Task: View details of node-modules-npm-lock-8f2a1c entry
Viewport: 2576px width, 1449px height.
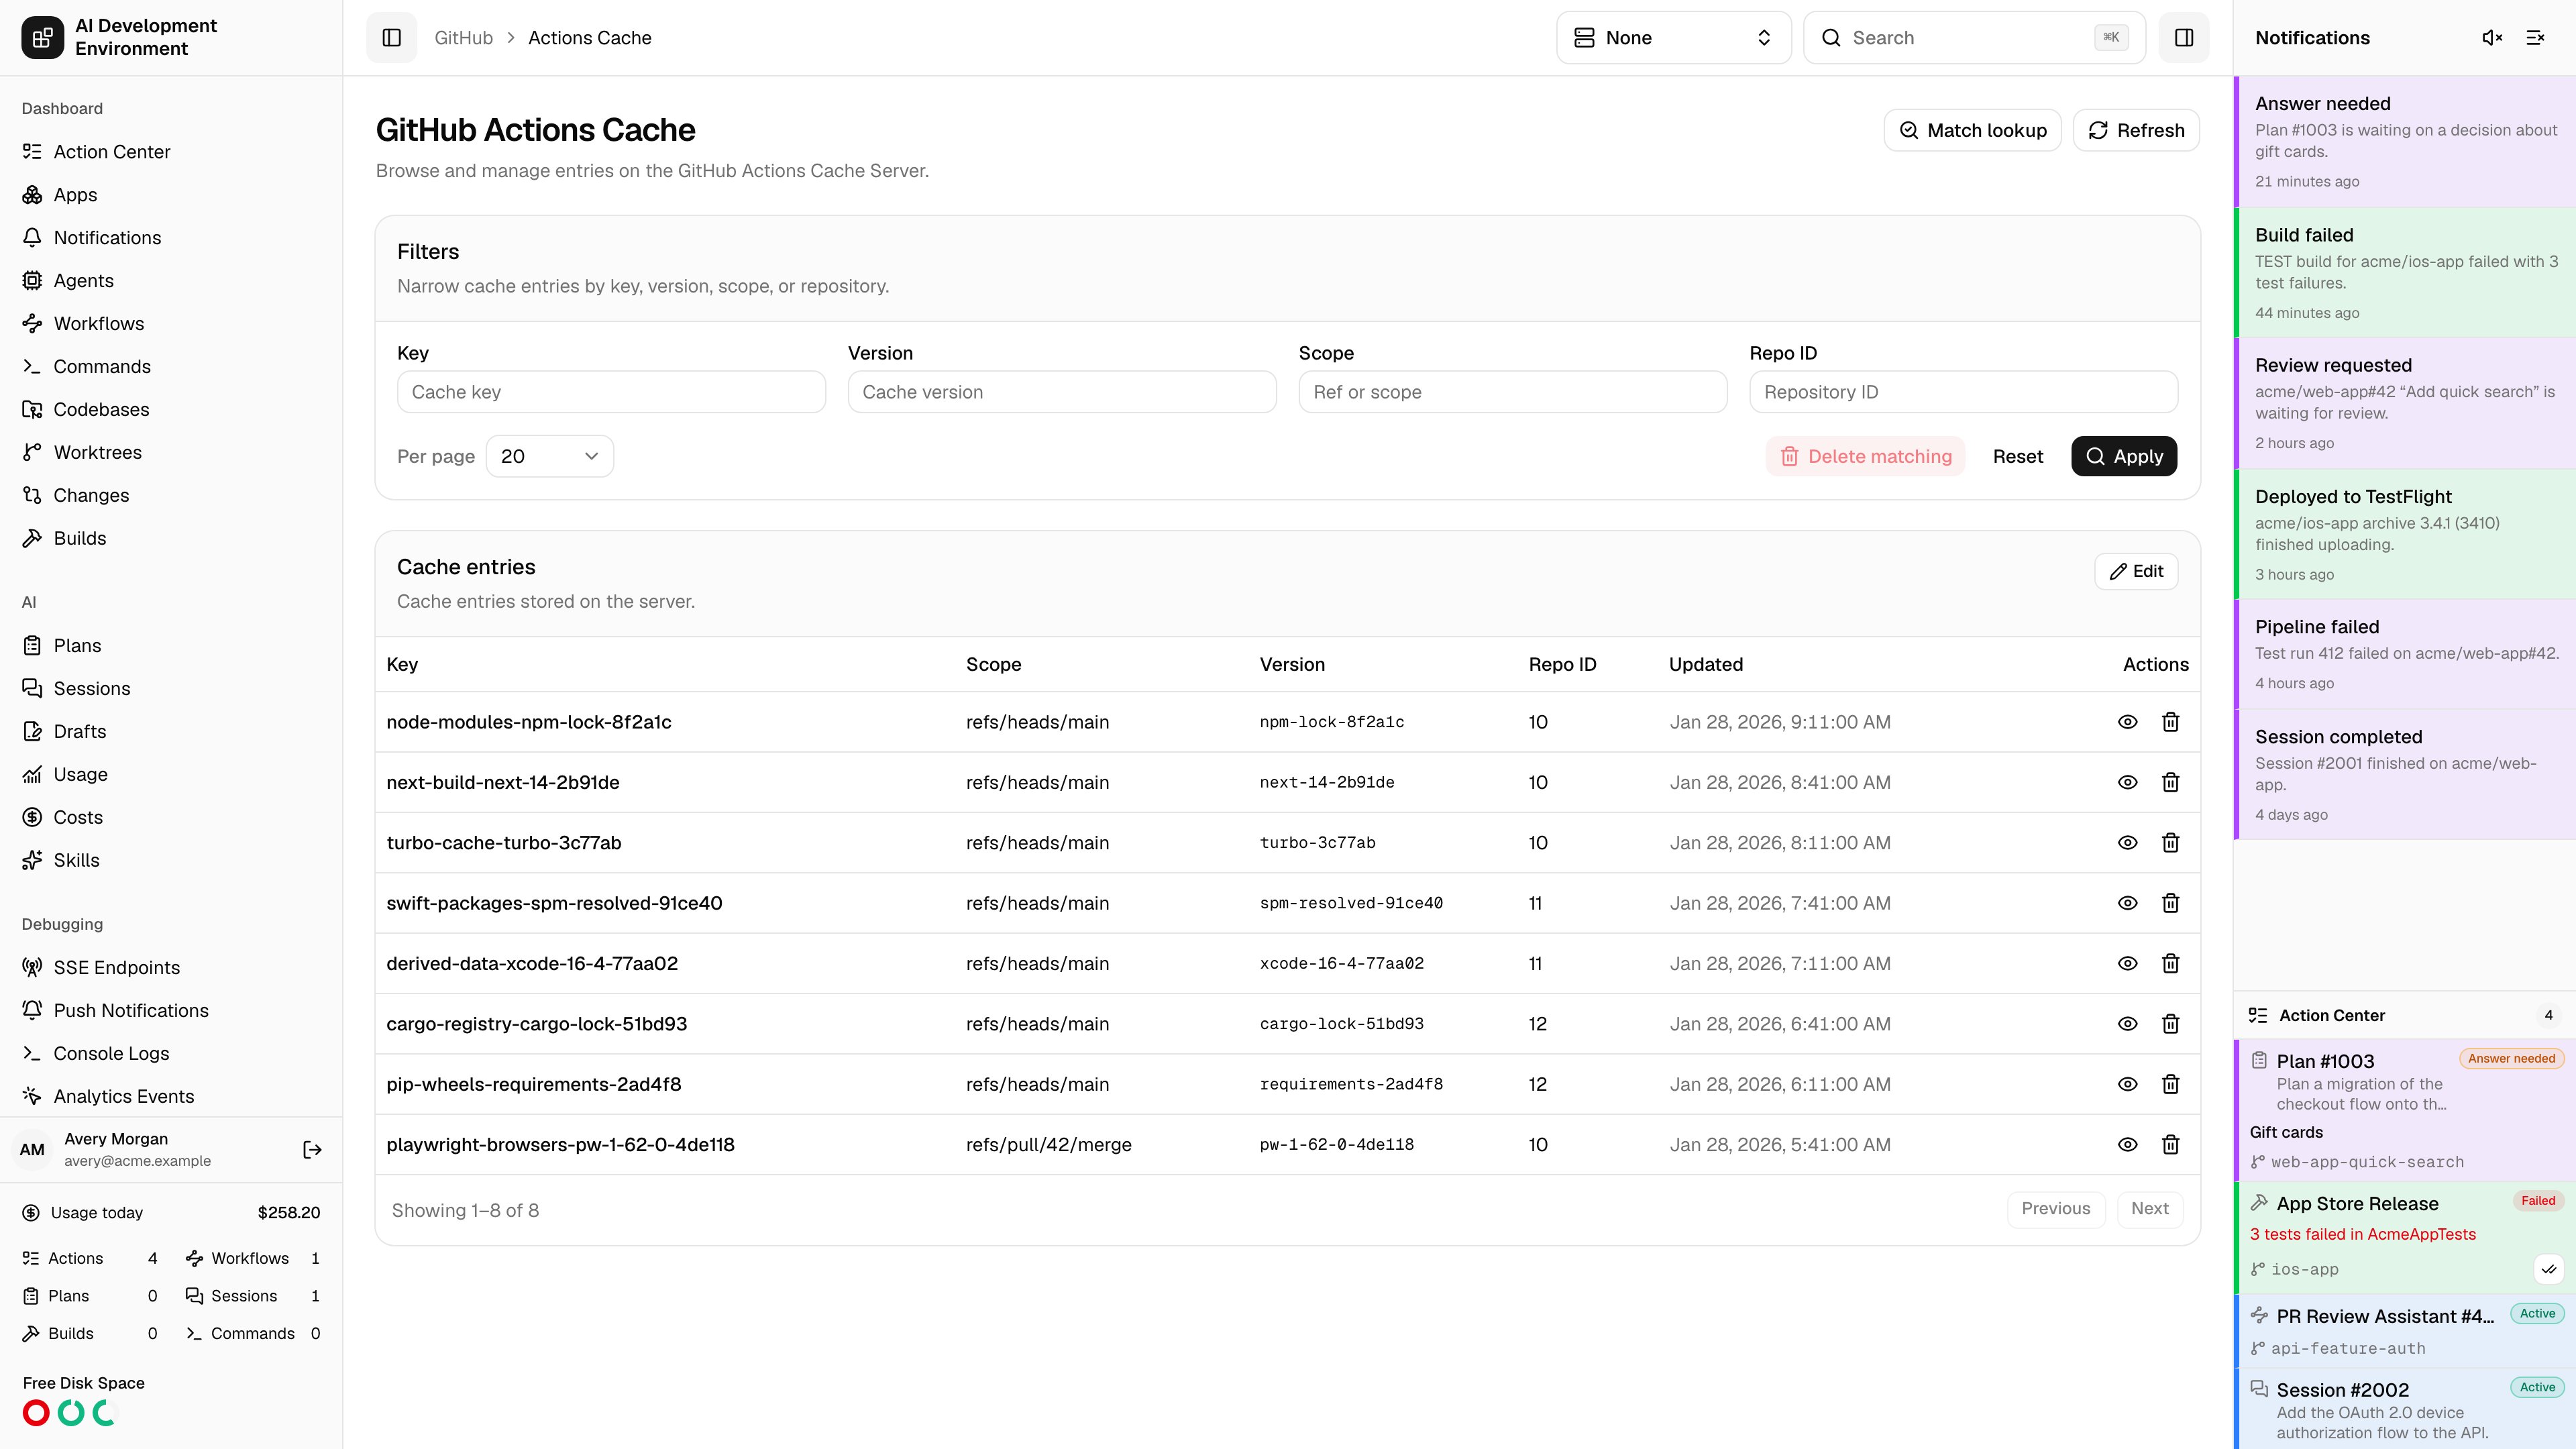Action: tap(2127, 722)
